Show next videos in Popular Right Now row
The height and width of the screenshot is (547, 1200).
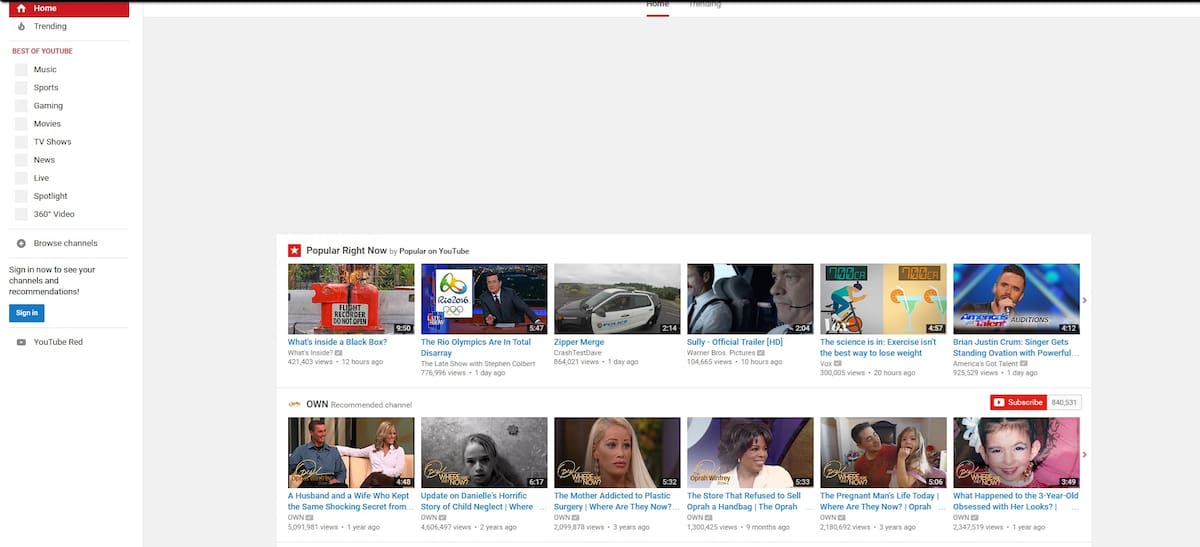[x=1085, y=299]
